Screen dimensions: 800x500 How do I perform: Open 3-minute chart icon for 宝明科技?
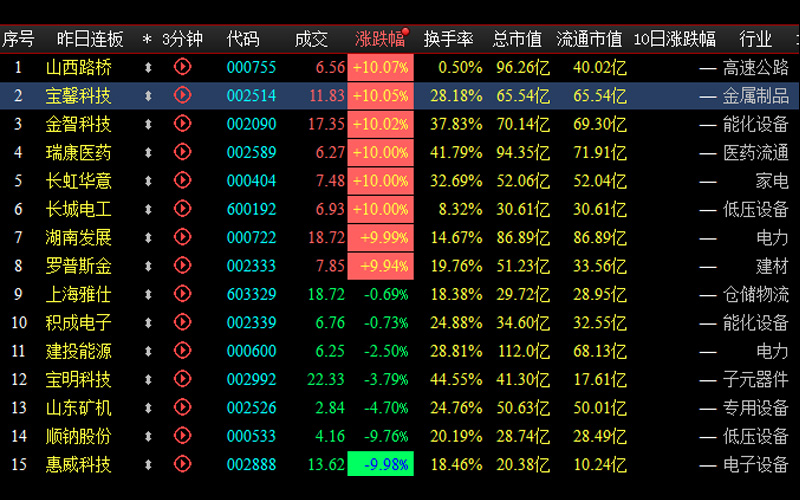pos(182,379)
